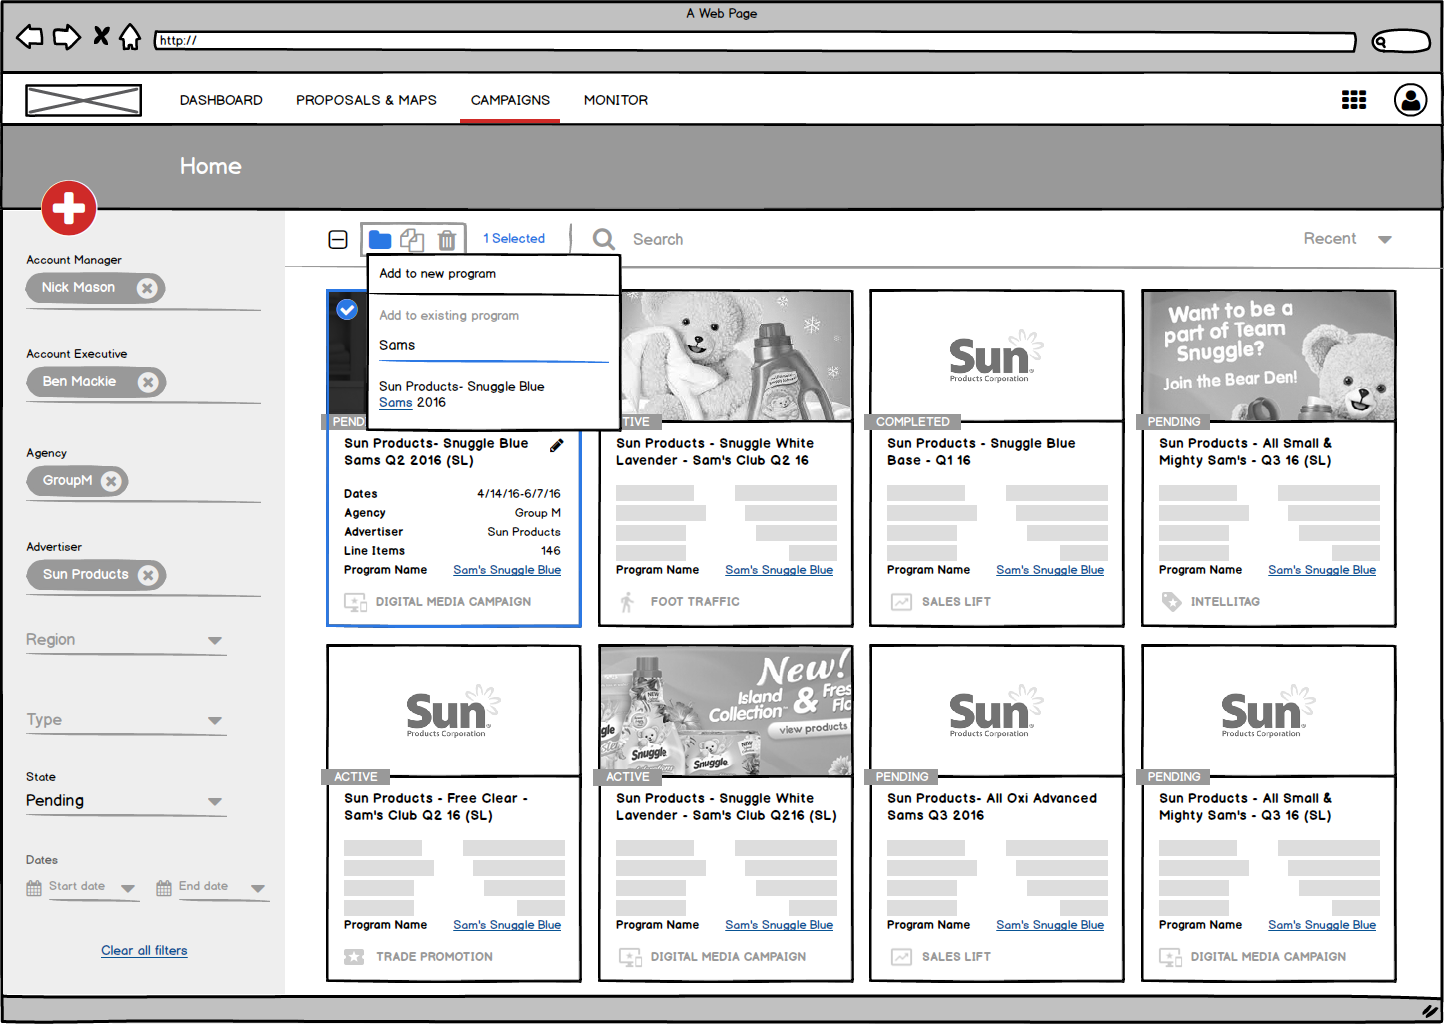Uncheck the selected campaign card checkbox
Viewport: 1444px width, 1024px height.
coord(347,310)
